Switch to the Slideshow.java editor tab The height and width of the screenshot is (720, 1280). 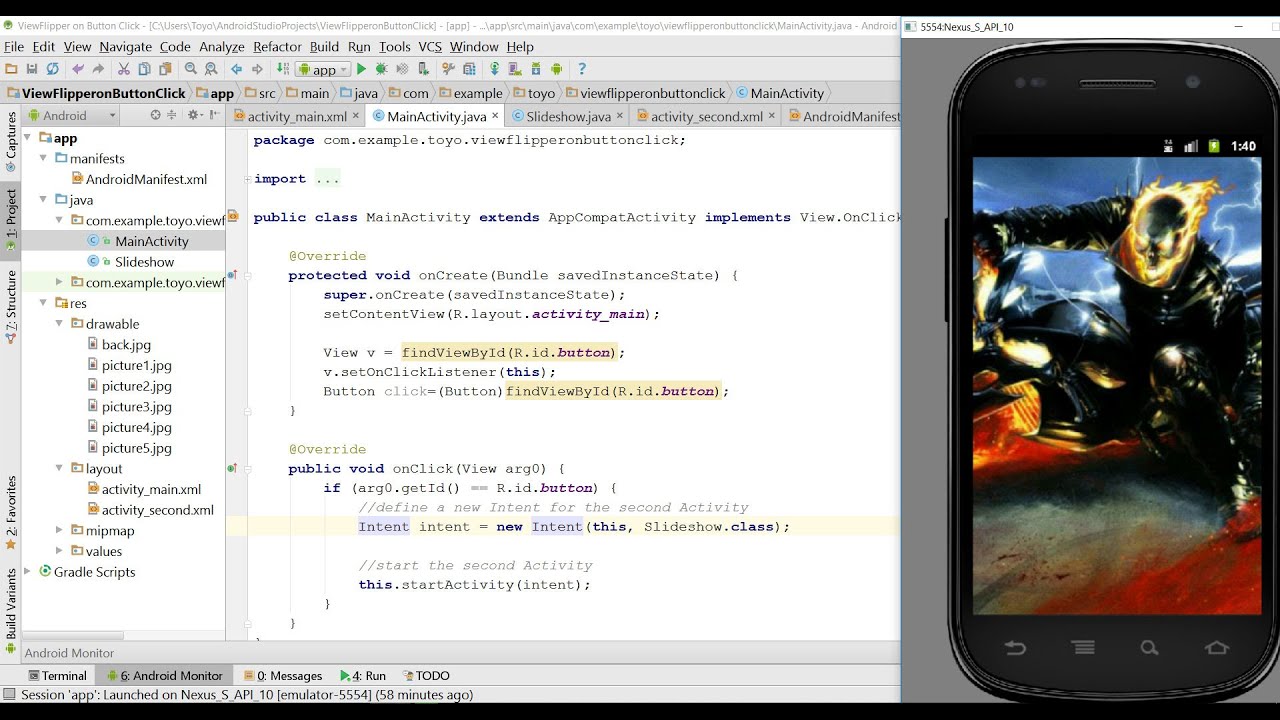[568, 116]
